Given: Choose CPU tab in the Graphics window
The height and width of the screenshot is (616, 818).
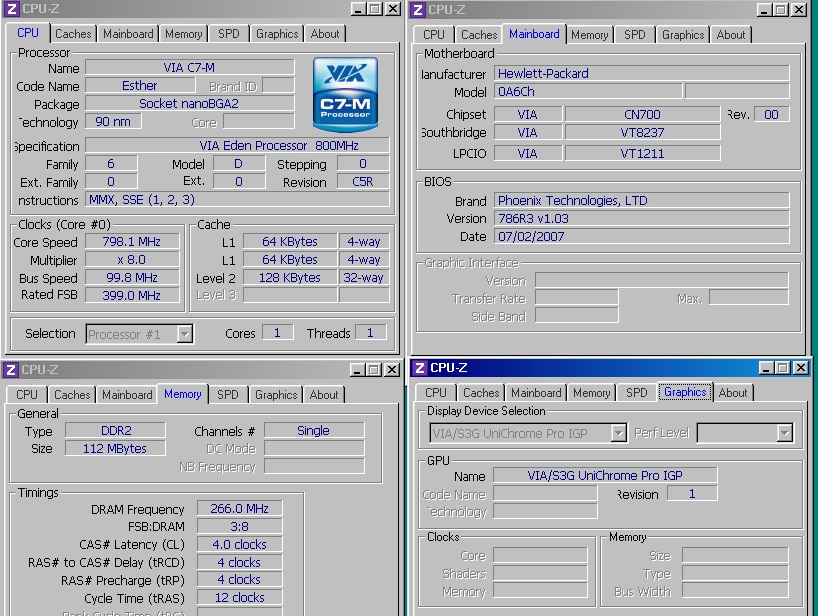Looking at the screenshot, I should (436, 393).
